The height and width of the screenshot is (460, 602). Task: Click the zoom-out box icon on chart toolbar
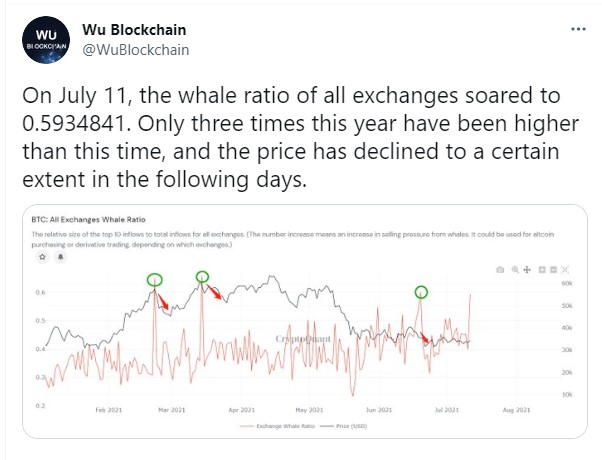[553, 270]
